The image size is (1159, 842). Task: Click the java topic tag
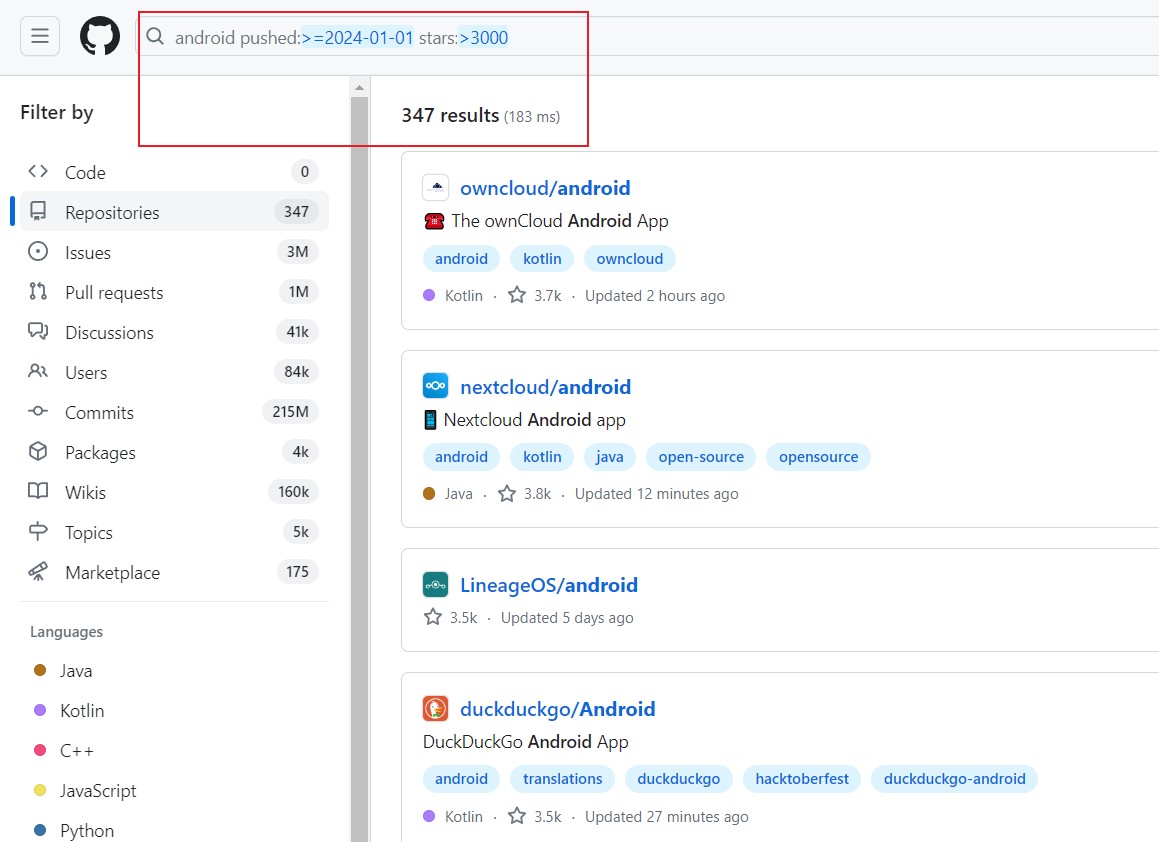coord(610,457)
